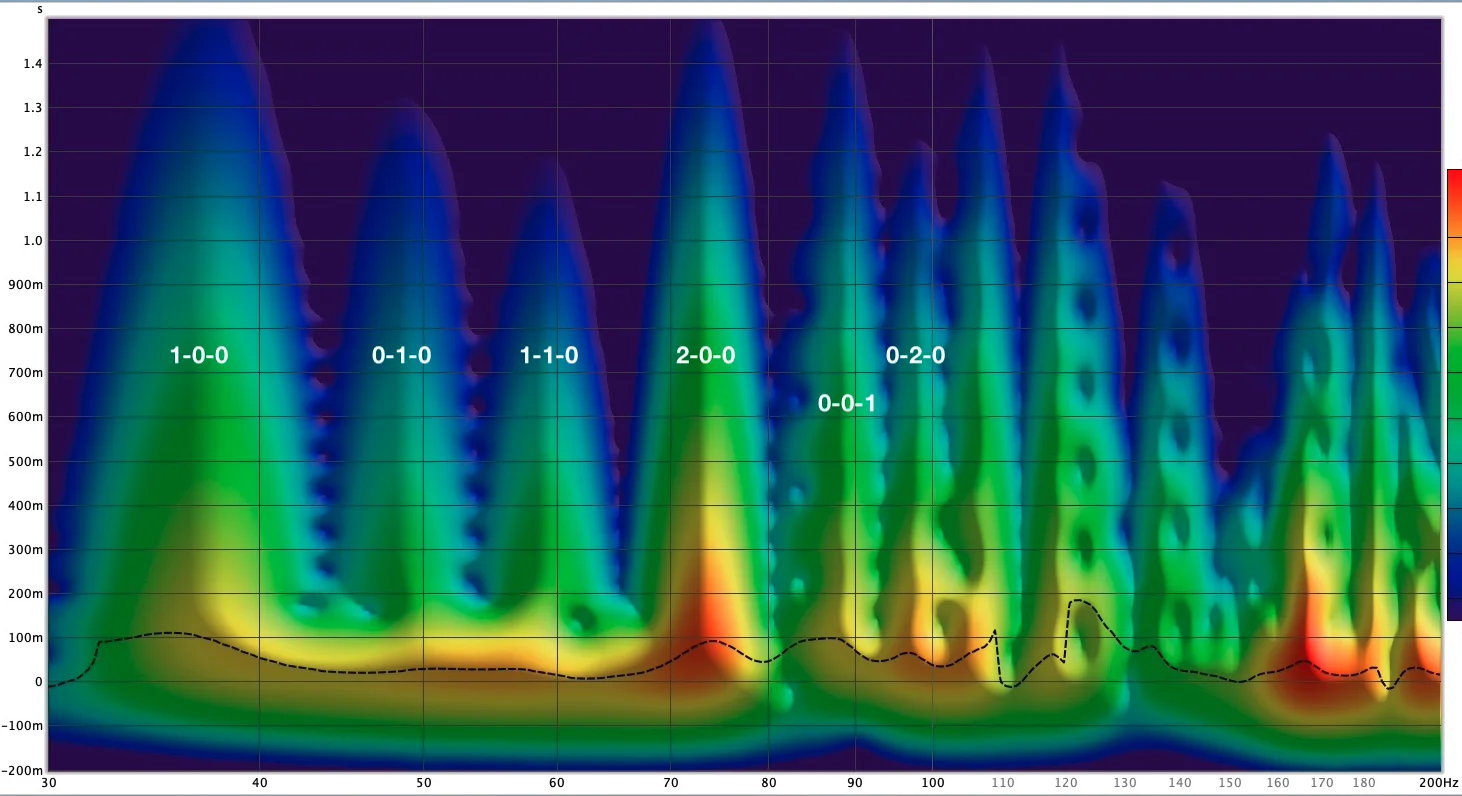This screenshot has width=1462, height=796.
Task: Click the 200m time axis label
Action: [x=27, y=594]
